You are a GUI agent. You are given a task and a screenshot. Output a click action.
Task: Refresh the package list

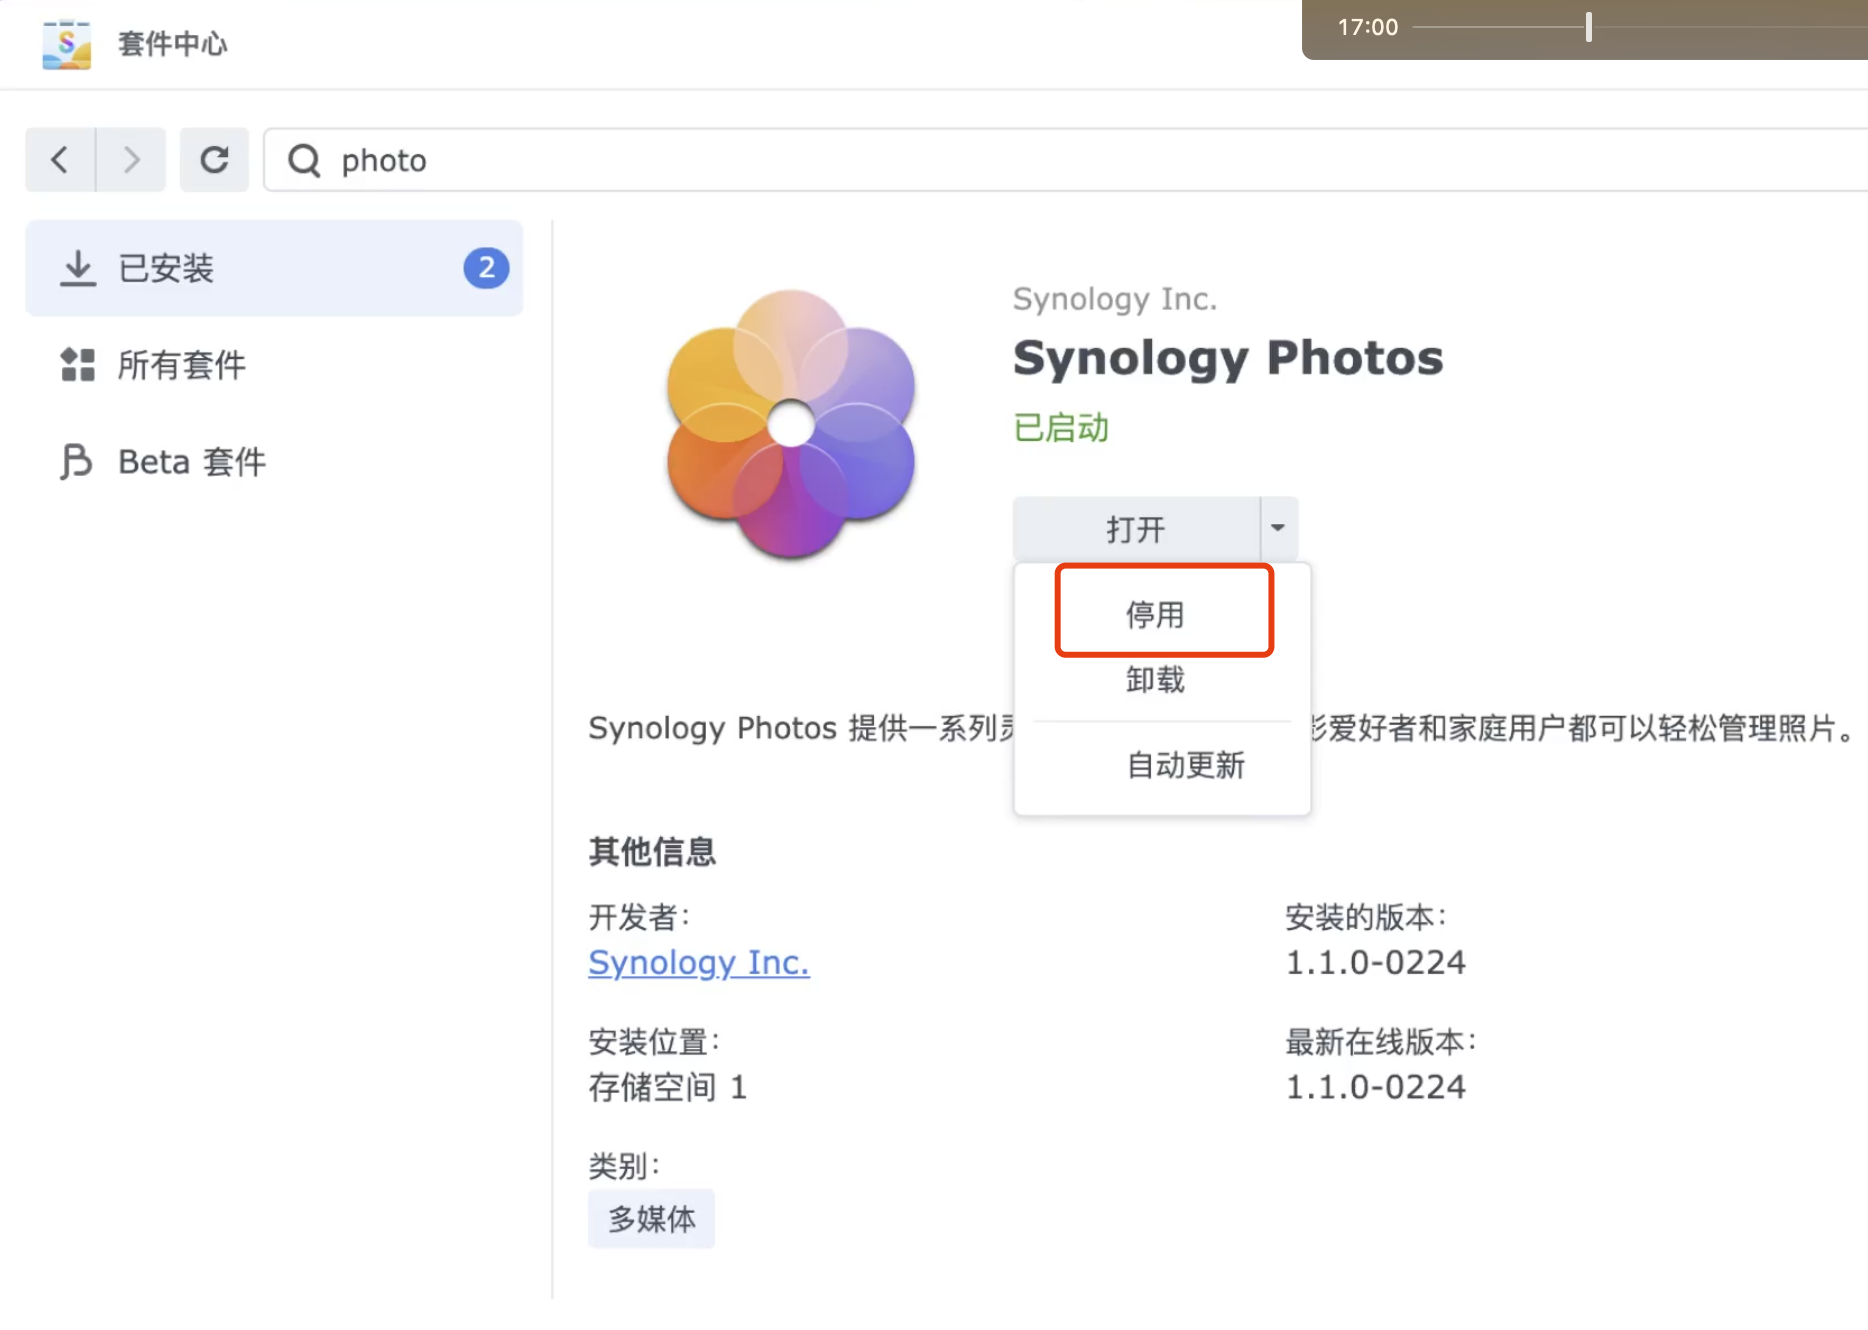214,159
